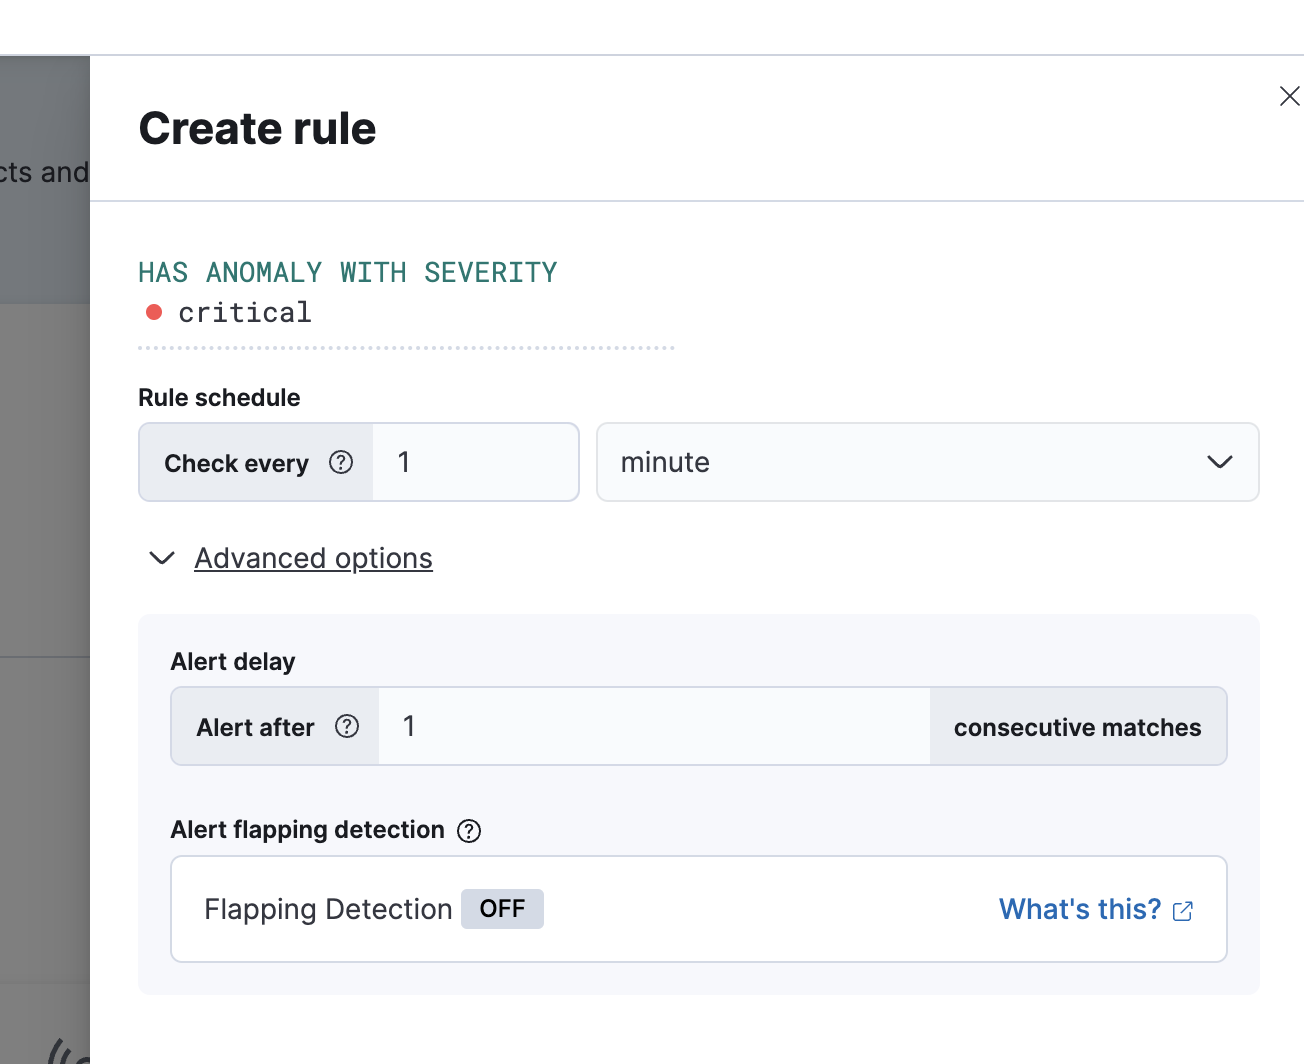1304x1064 pixels.
Task: Close the Create rule flyout
Action: coord(1289,96)
